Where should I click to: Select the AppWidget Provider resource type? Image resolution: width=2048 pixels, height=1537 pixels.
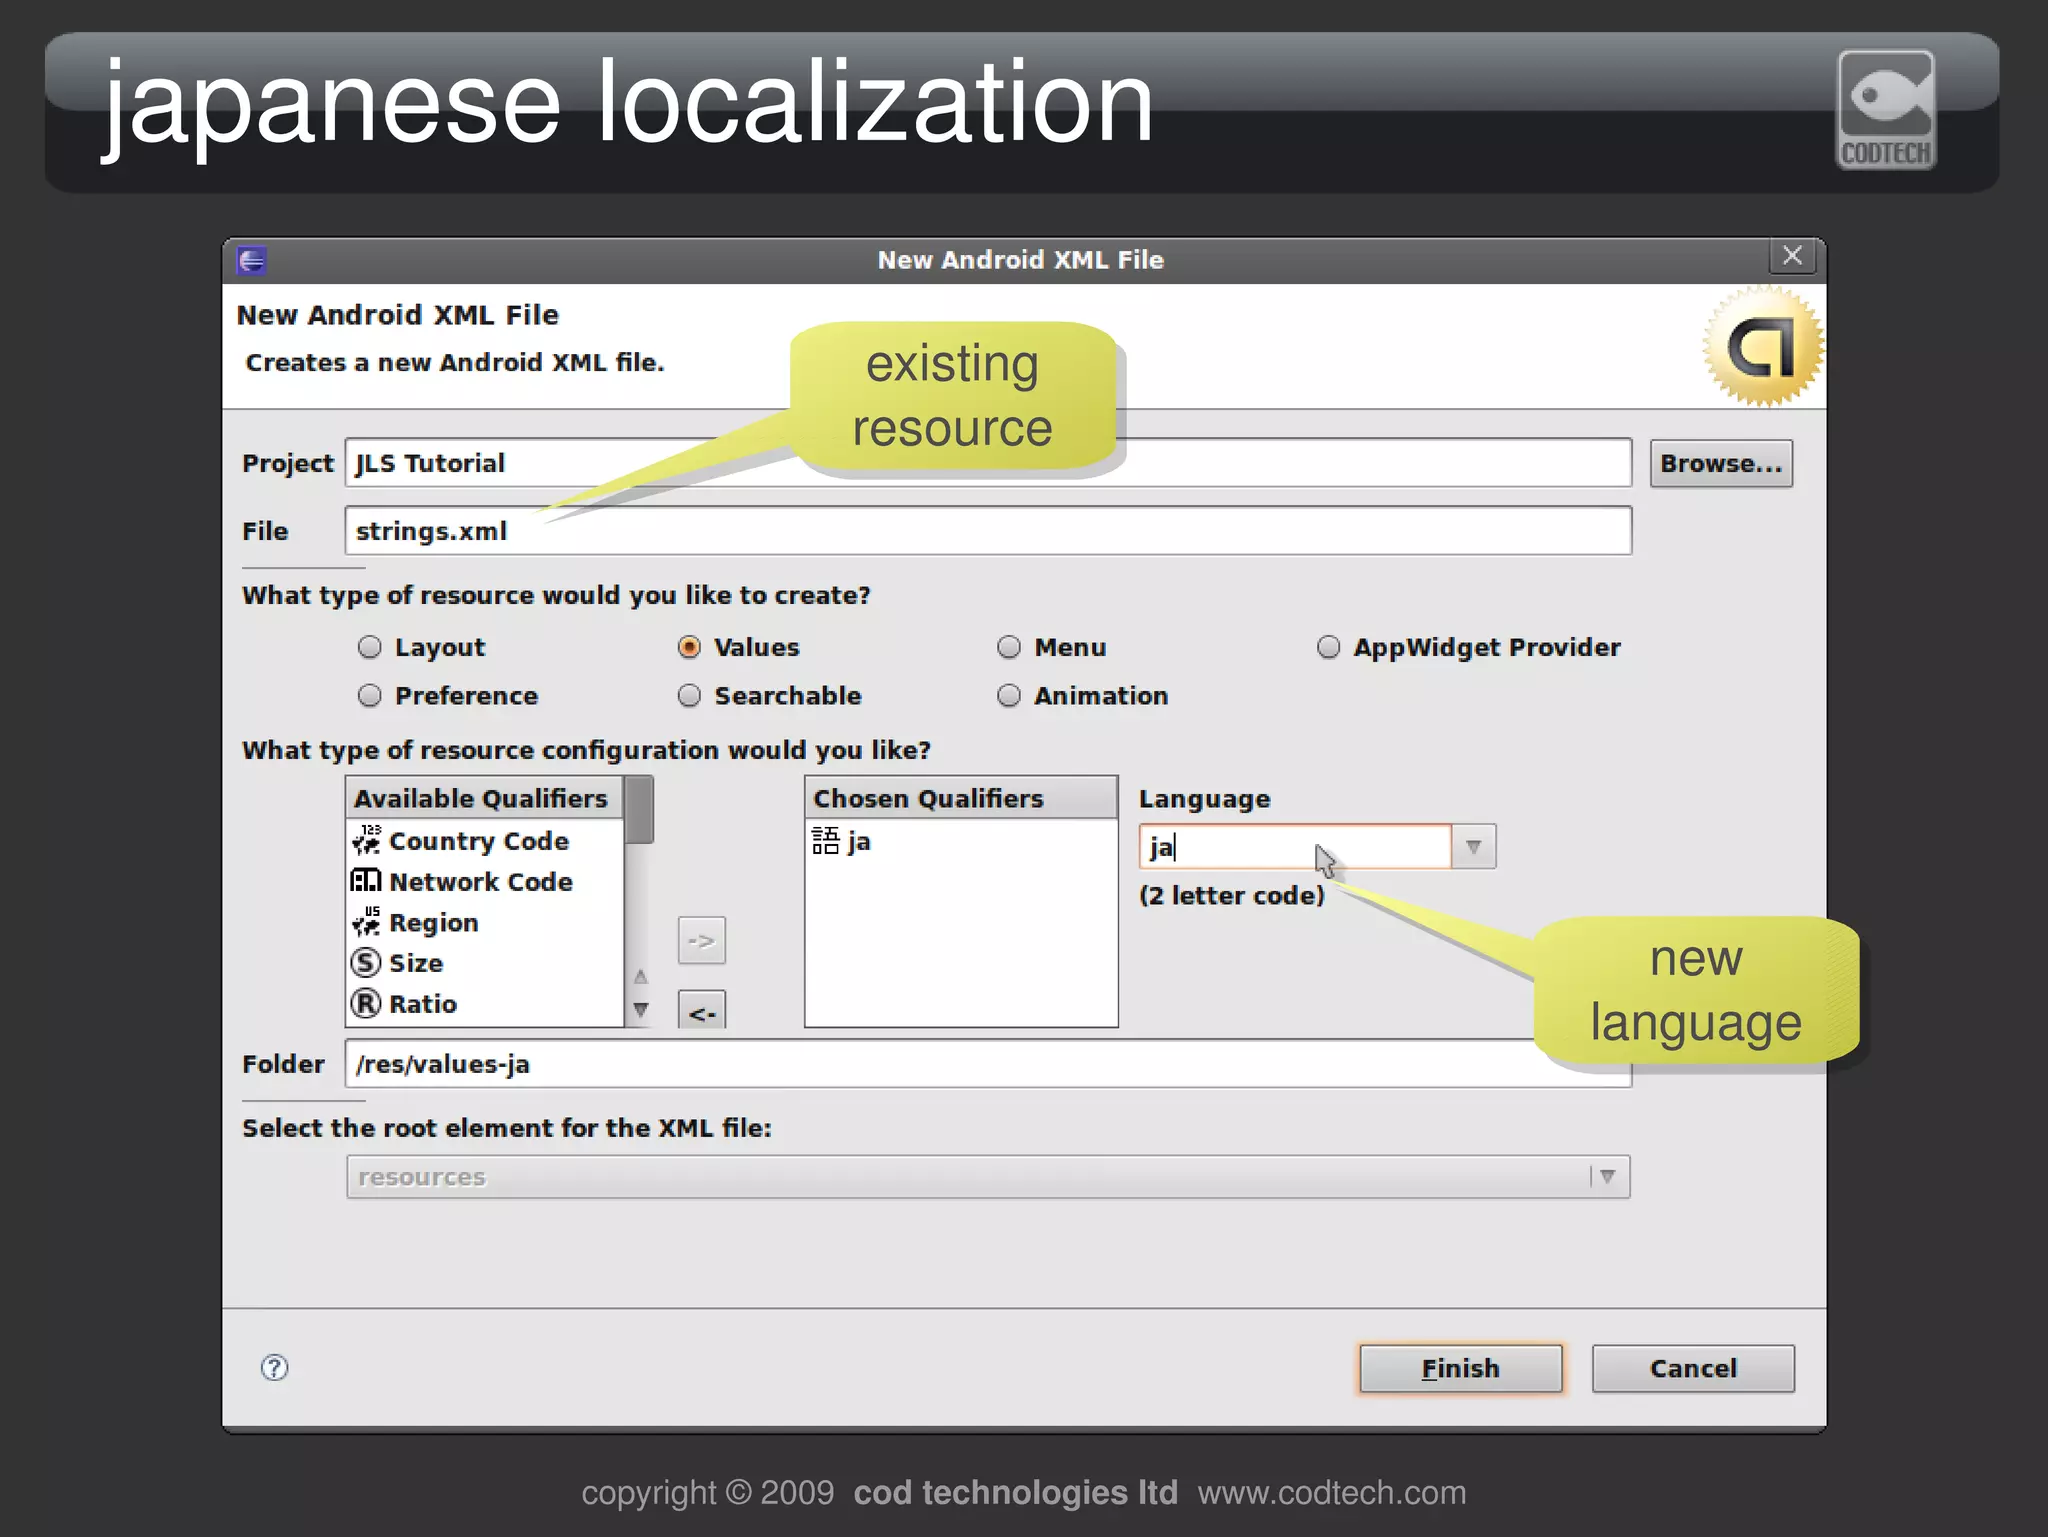1468,647
